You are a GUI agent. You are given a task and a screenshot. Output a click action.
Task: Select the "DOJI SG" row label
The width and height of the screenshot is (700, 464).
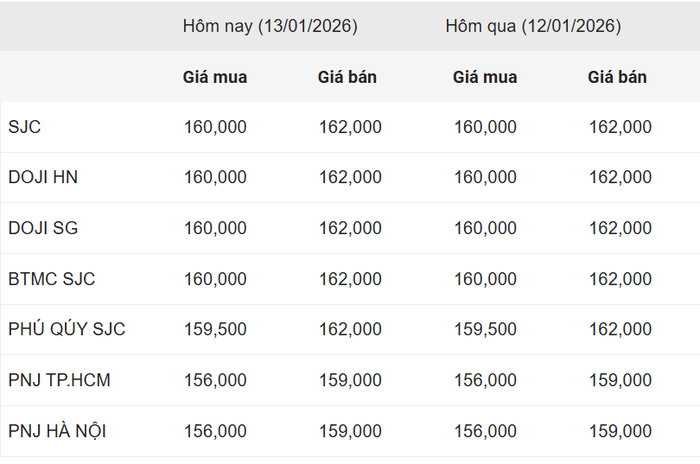click(43, 228)
